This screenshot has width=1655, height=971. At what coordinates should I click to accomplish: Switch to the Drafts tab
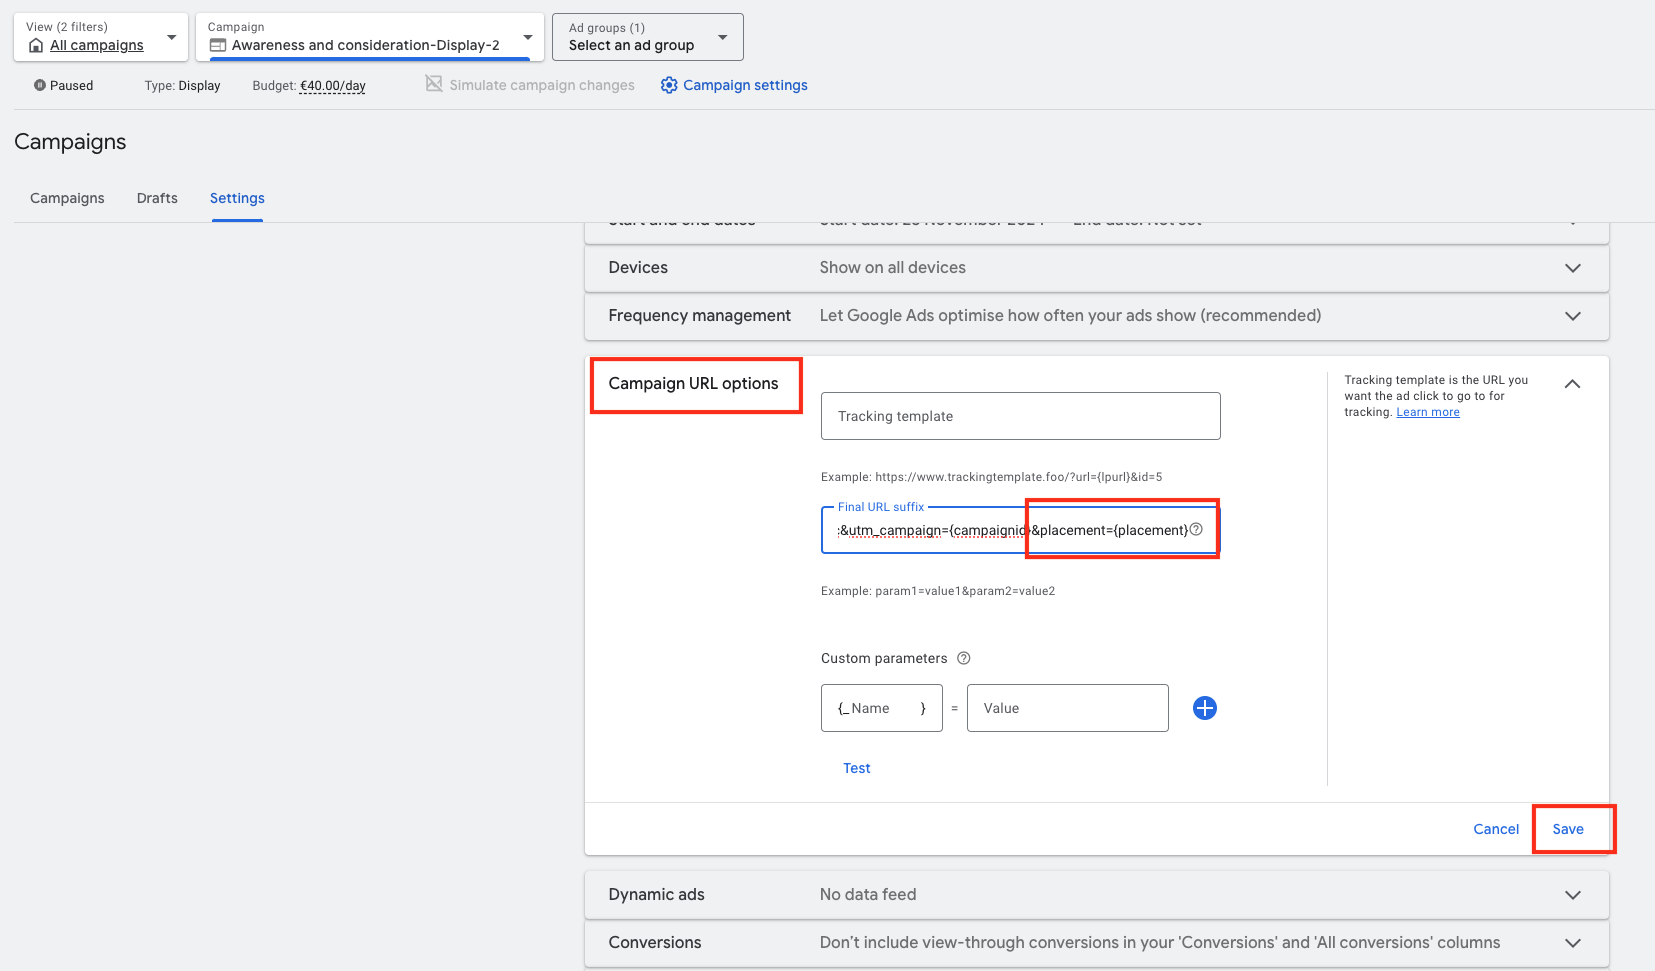click(157, 198)
